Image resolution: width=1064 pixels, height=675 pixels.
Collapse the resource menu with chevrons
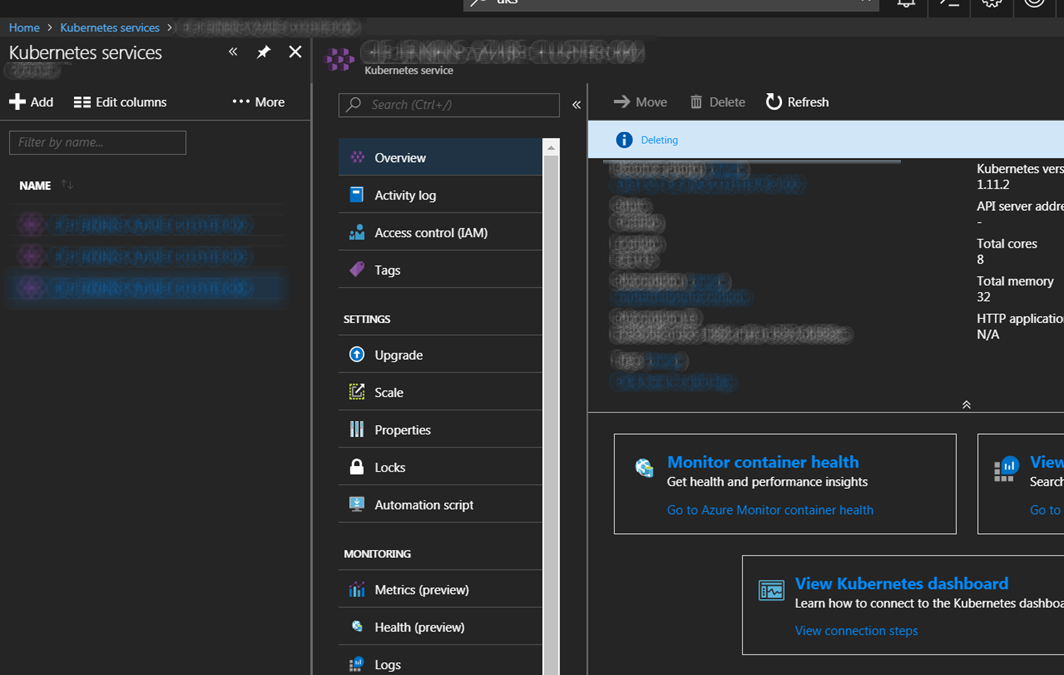click(x=576, y=104)
